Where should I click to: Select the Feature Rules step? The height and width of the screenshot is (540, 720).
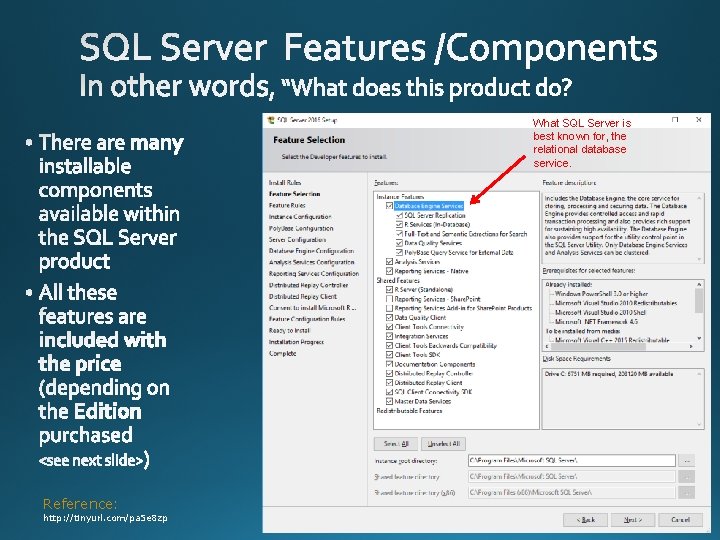[x=287, y=205]
